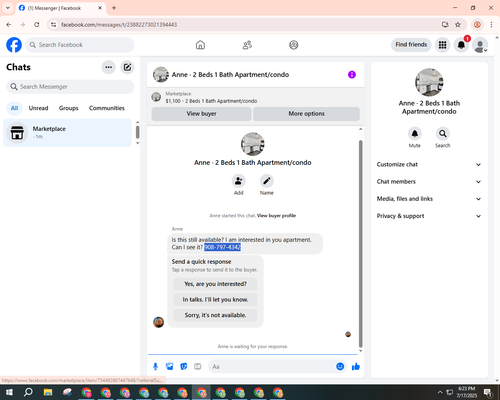The height and width of the screenshot is (400, 500).
Task: Edit chat name with the pencil icon
Action: point(267,181)
